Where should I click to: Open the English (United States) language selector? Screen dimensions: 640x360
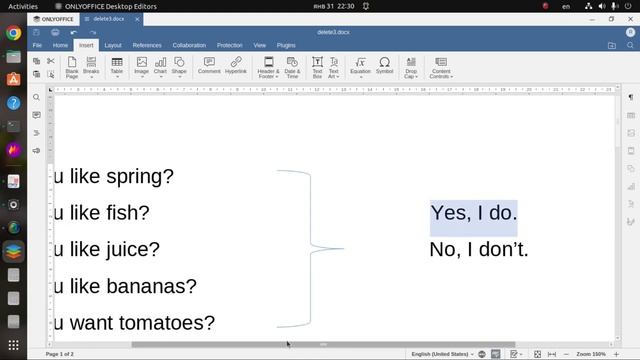(442, 354)
